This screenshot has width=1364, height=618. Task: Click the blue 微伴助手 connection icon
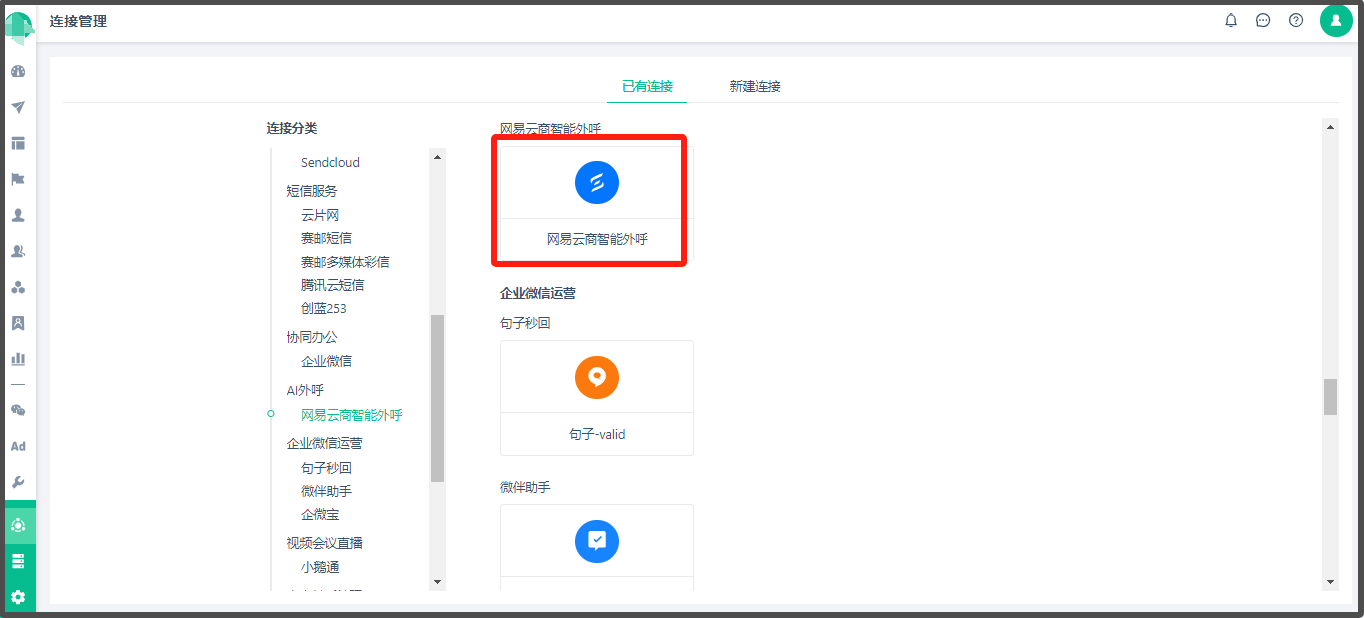tap(597, 541)
